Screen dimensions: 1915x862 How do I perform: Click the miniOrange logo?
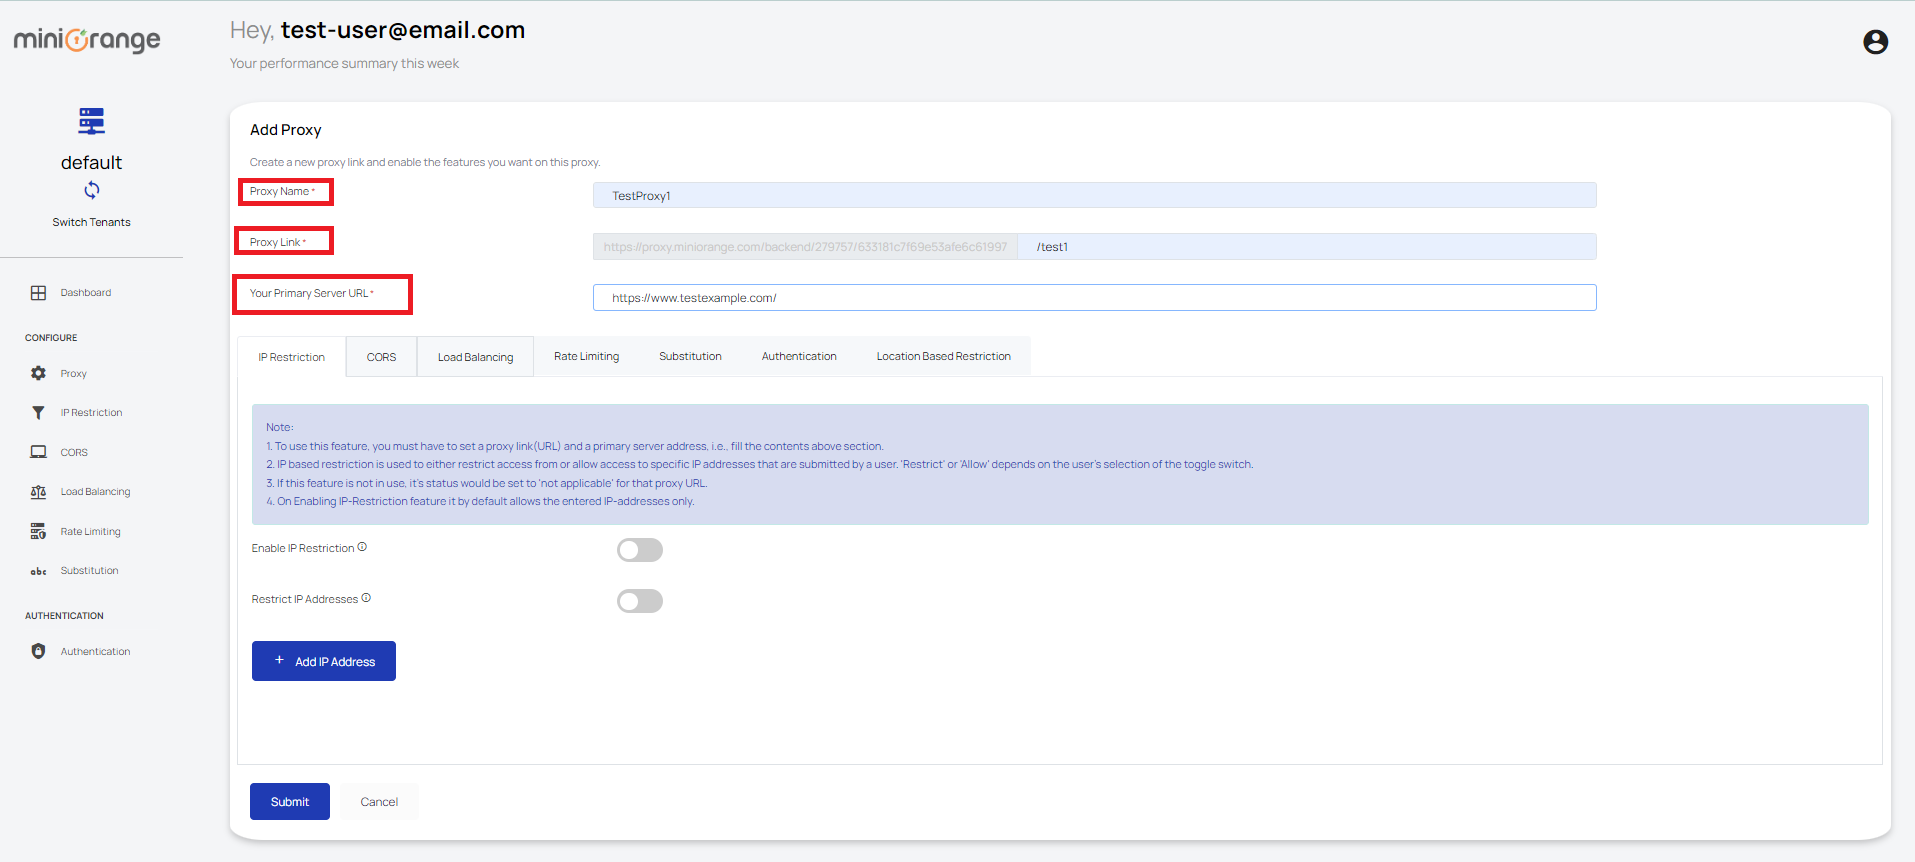point(87,40)
